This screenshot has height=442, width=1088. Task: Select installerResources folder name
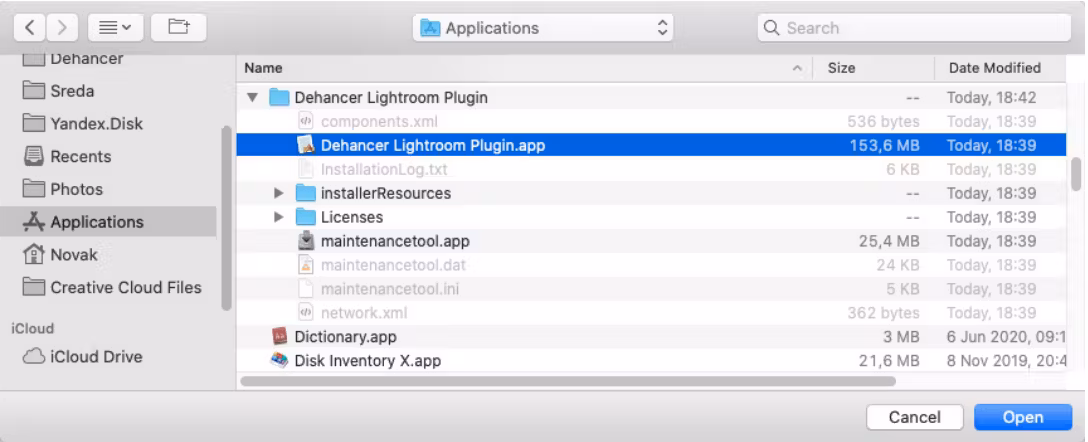[x=386, y=194]
